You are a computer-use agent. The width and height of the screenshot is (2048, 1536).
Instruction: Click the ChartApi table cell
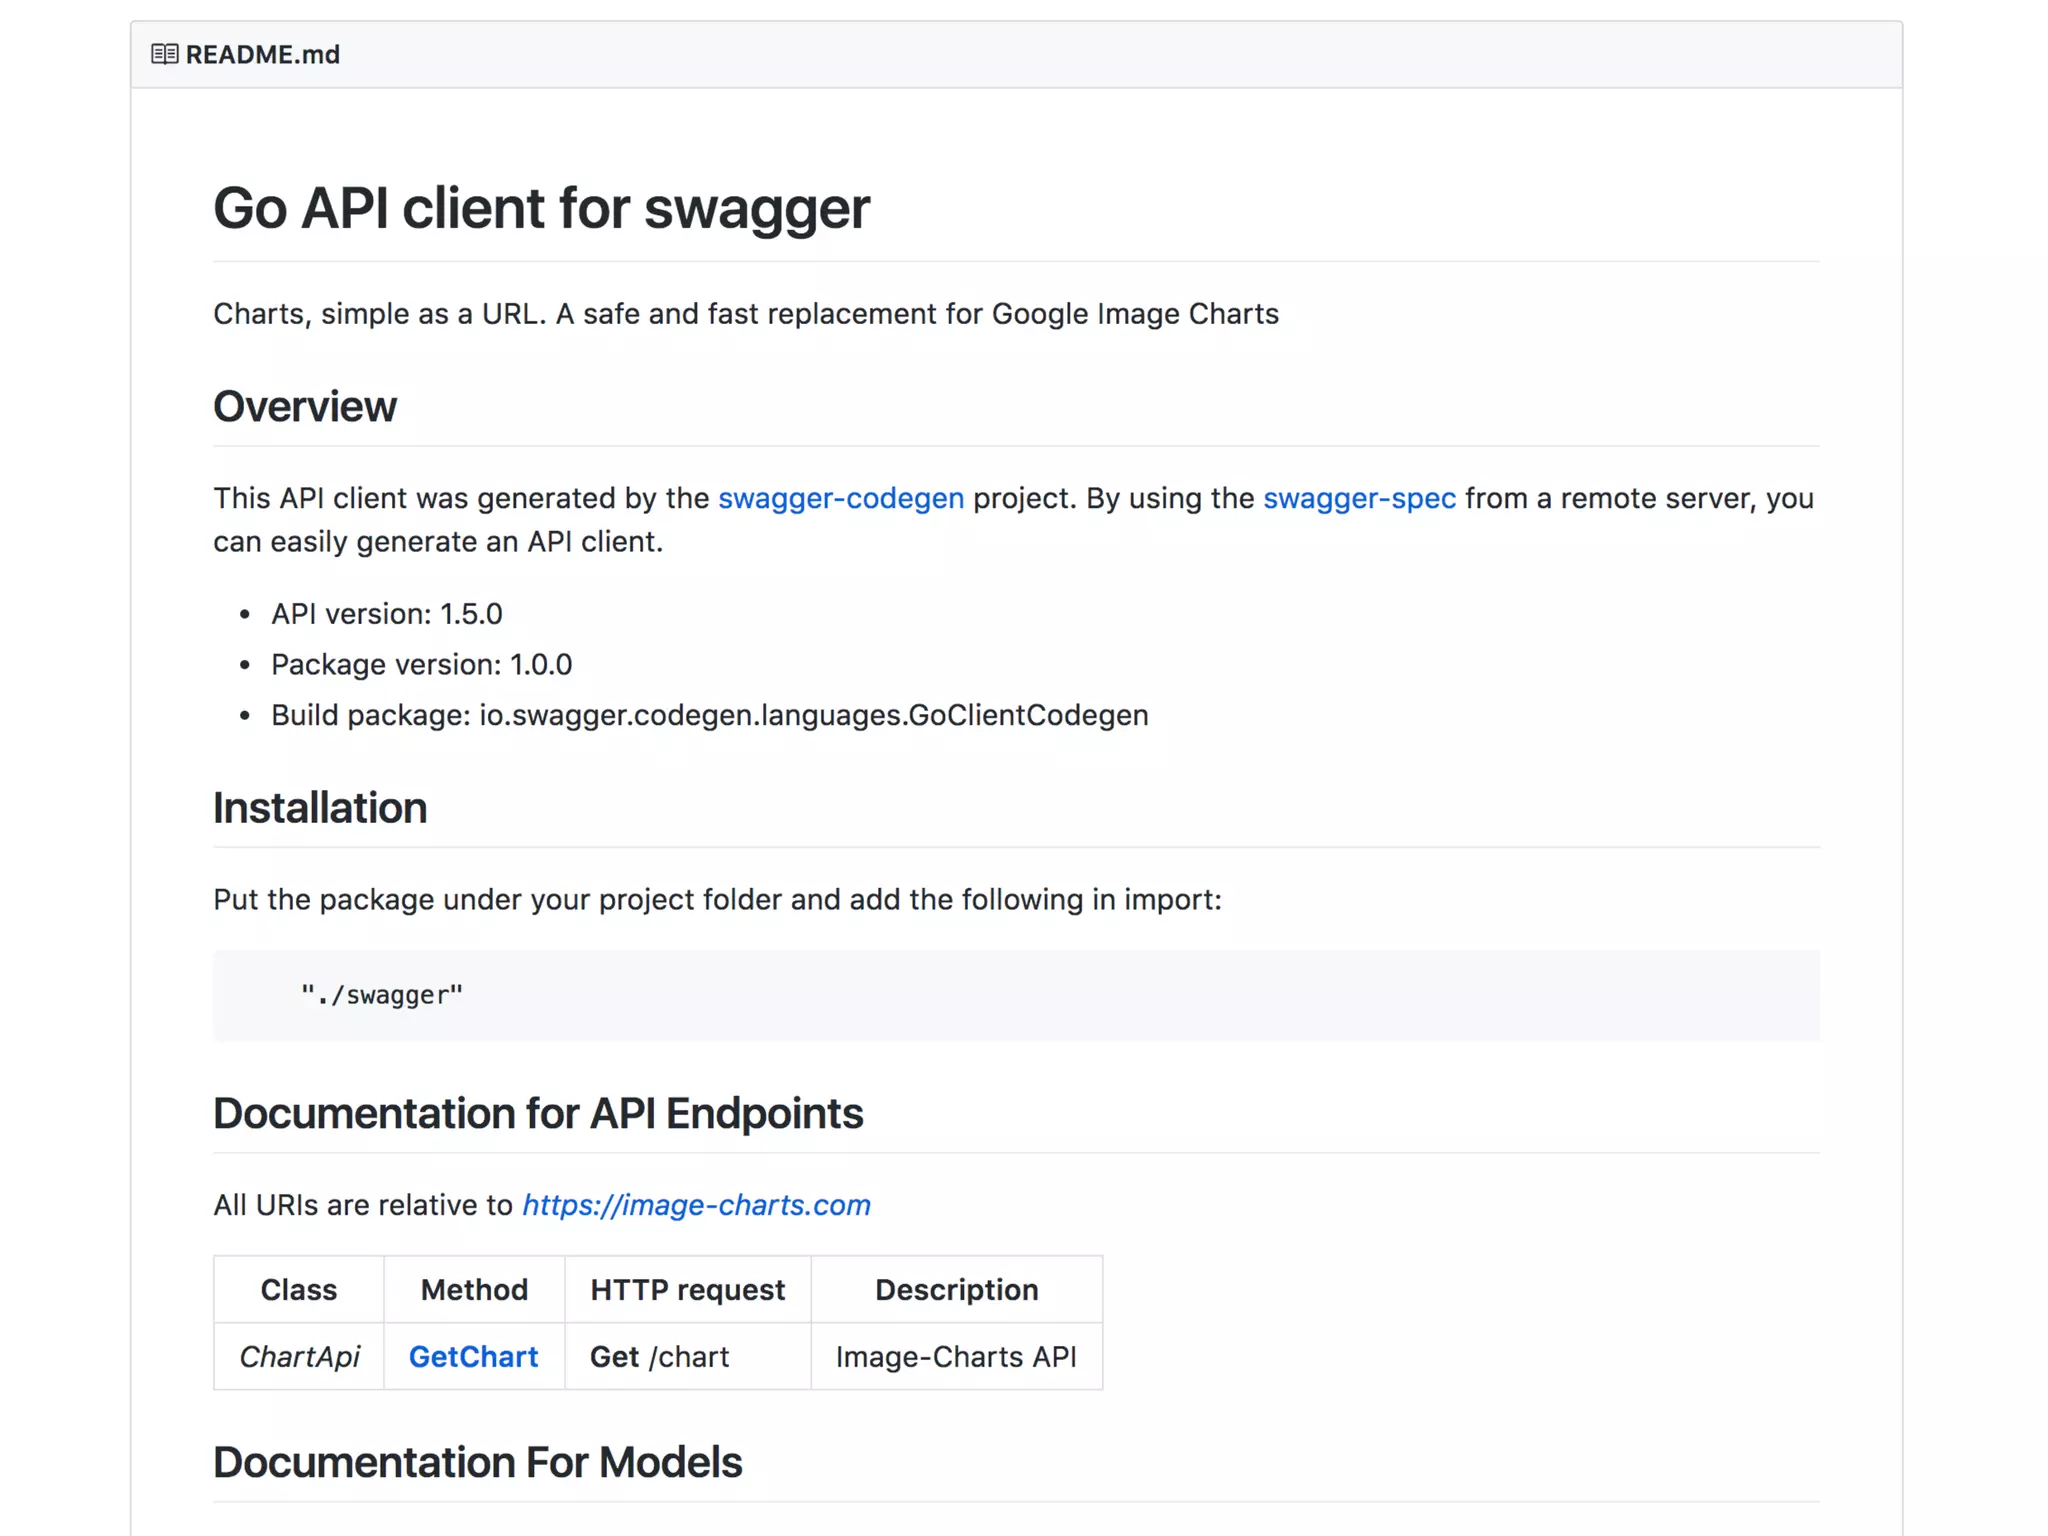[x=299, y=1357]
